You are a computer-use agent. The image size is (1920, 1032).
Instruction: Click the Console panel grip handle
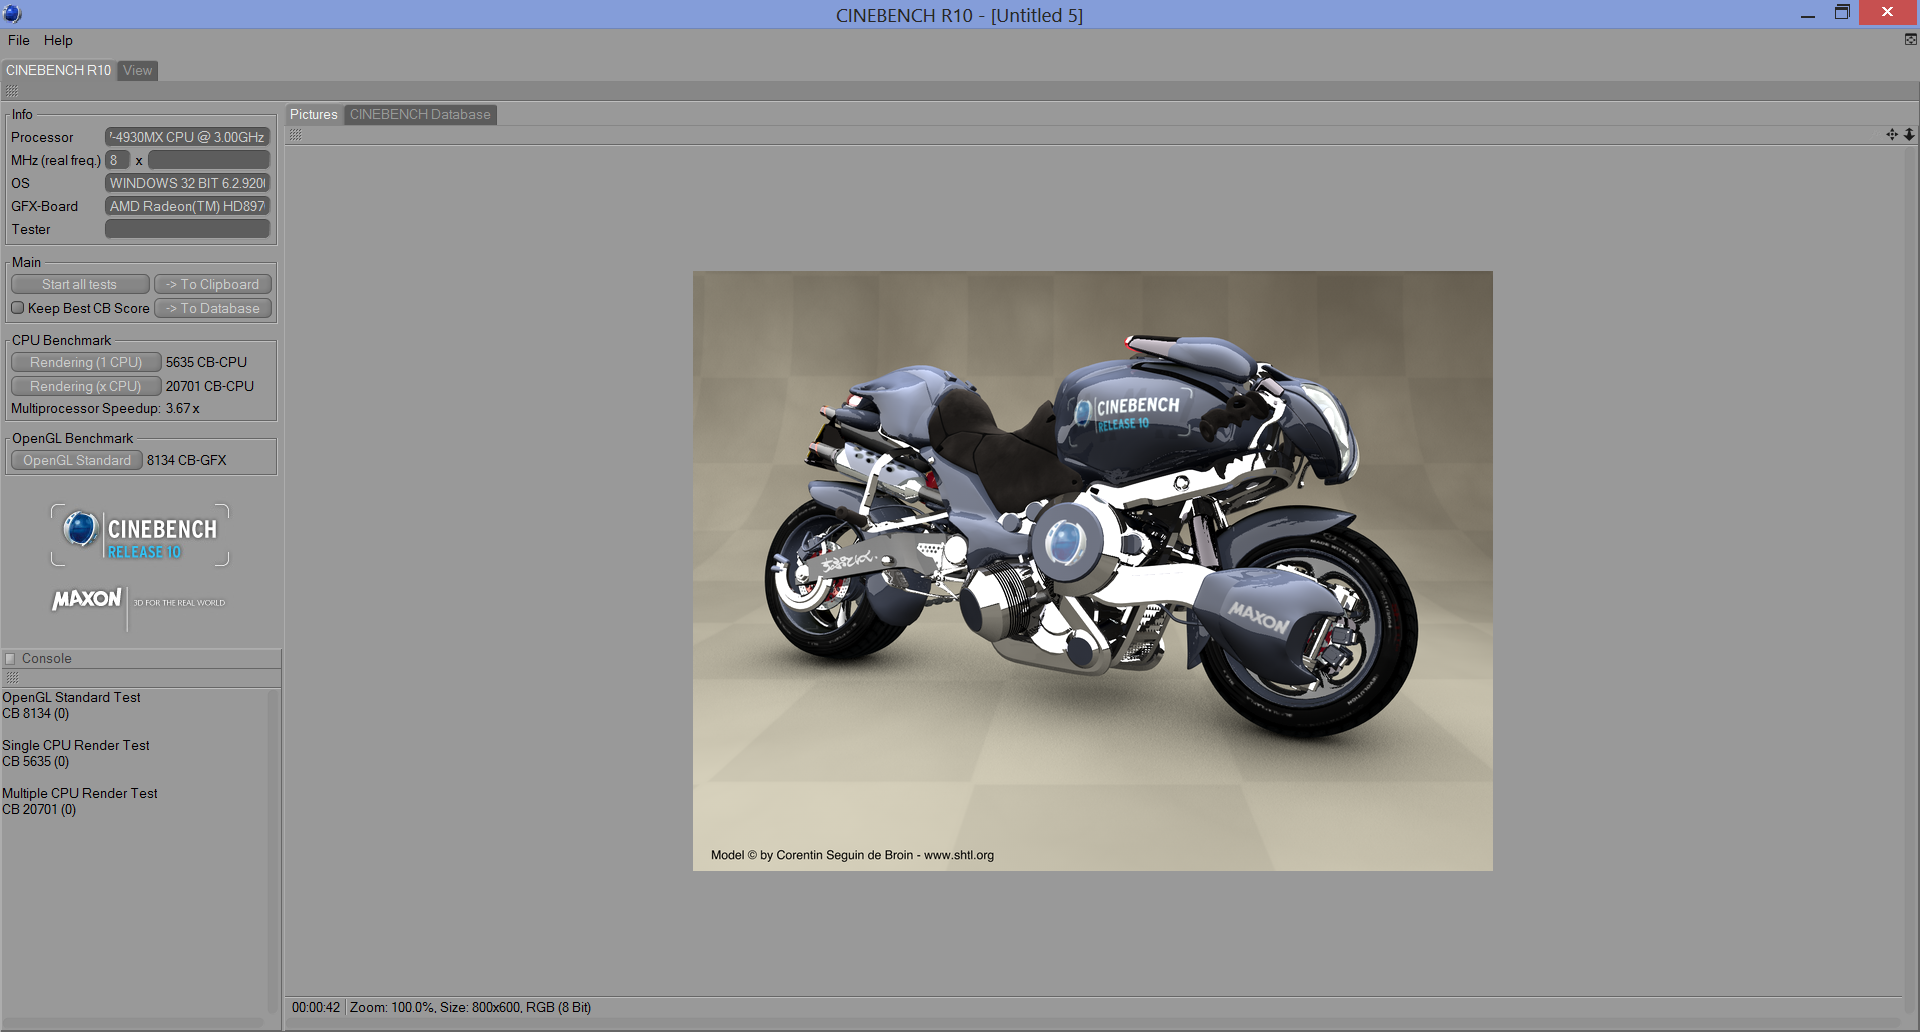(12, 678)
